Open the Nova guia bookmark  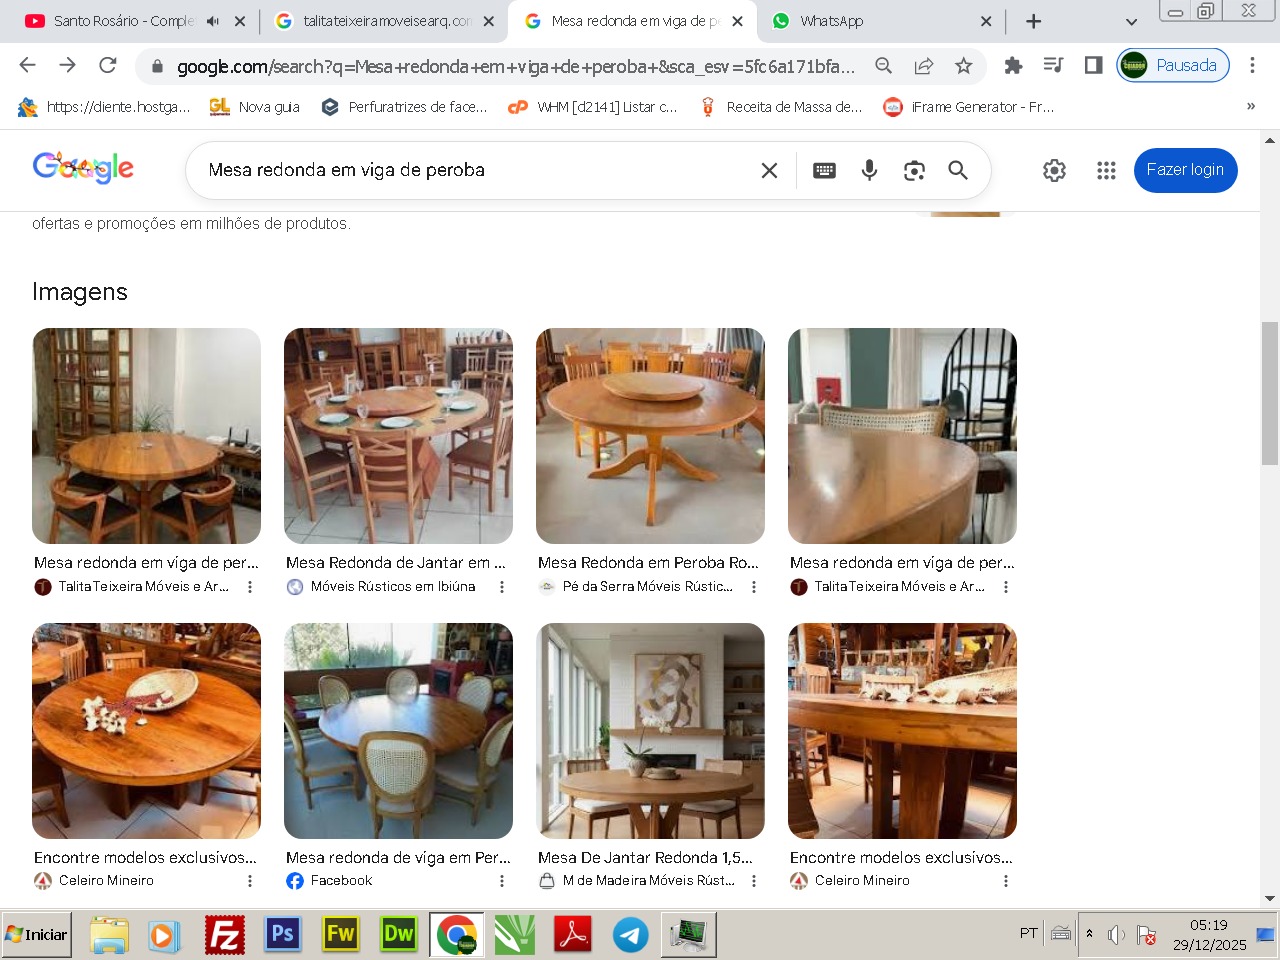[255, 107]
